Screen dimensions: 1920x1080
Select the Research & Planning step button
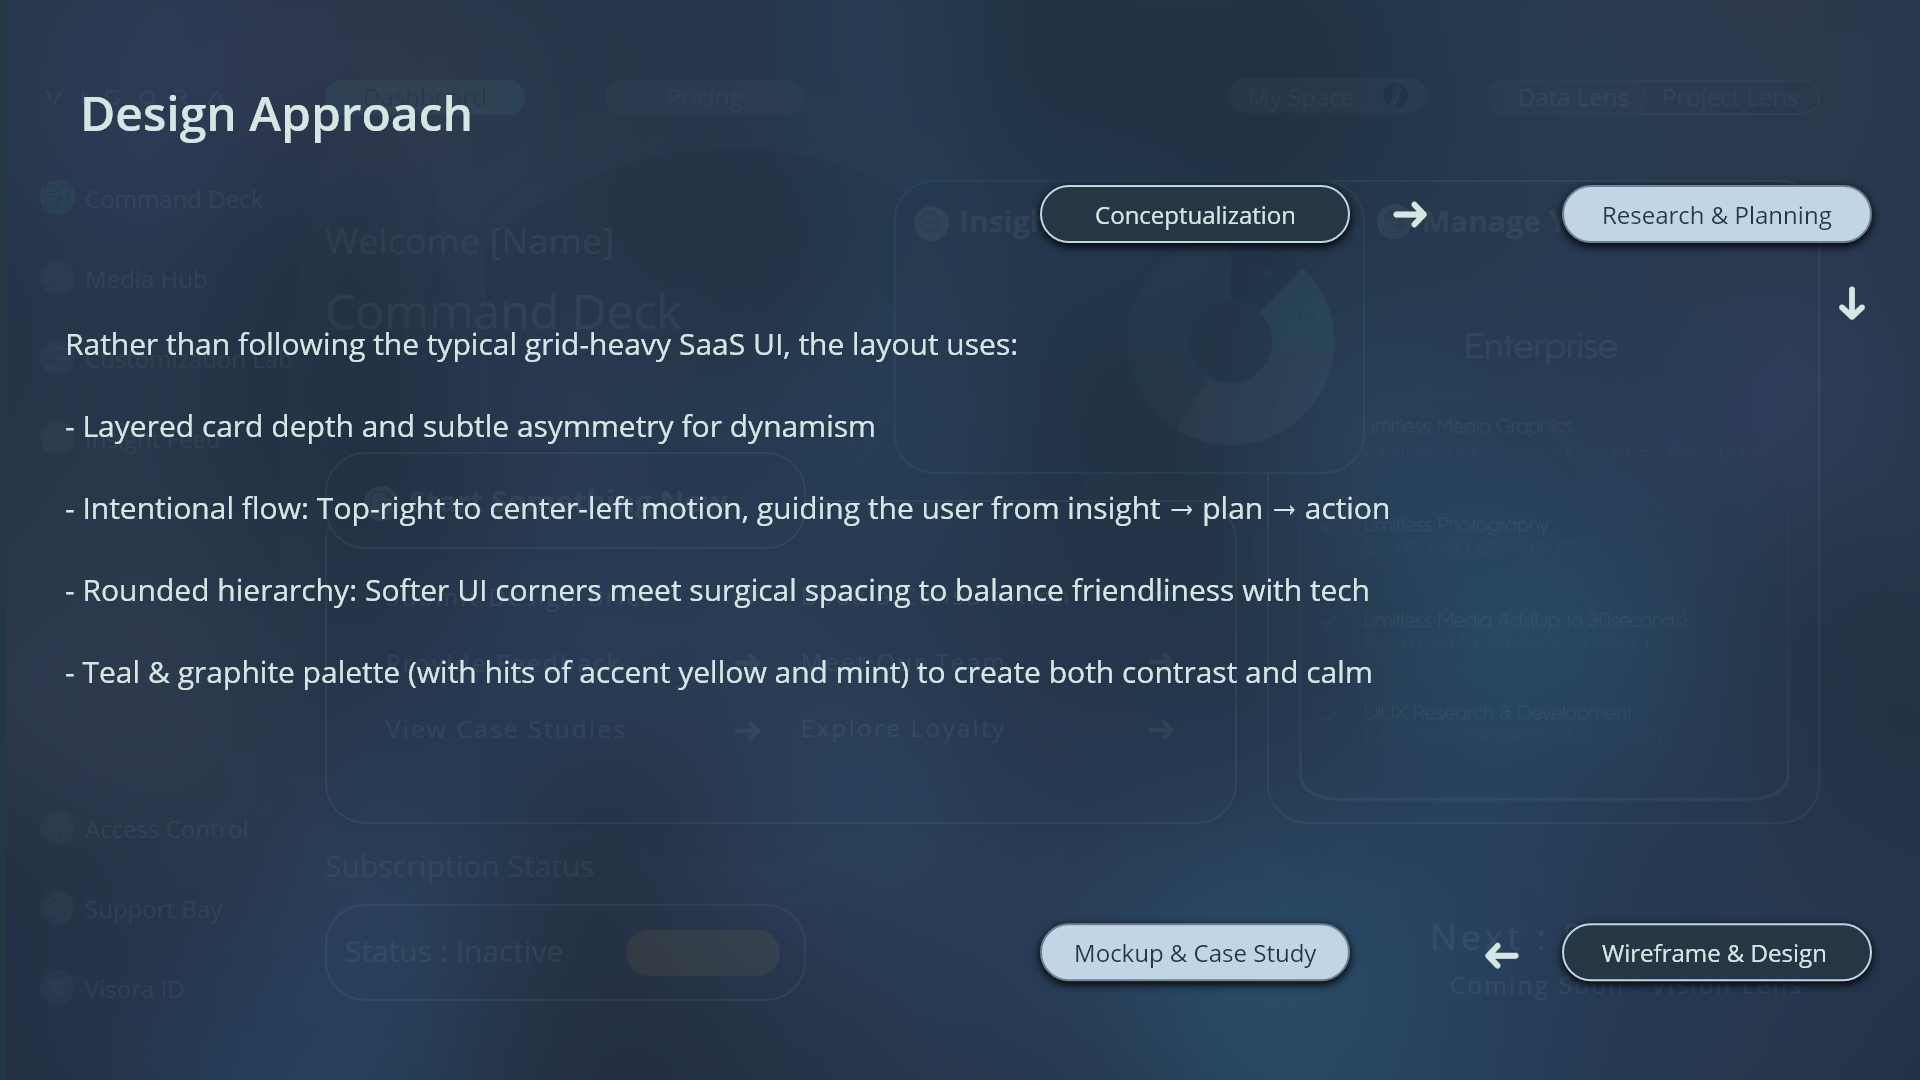(x=1716, y=214)
